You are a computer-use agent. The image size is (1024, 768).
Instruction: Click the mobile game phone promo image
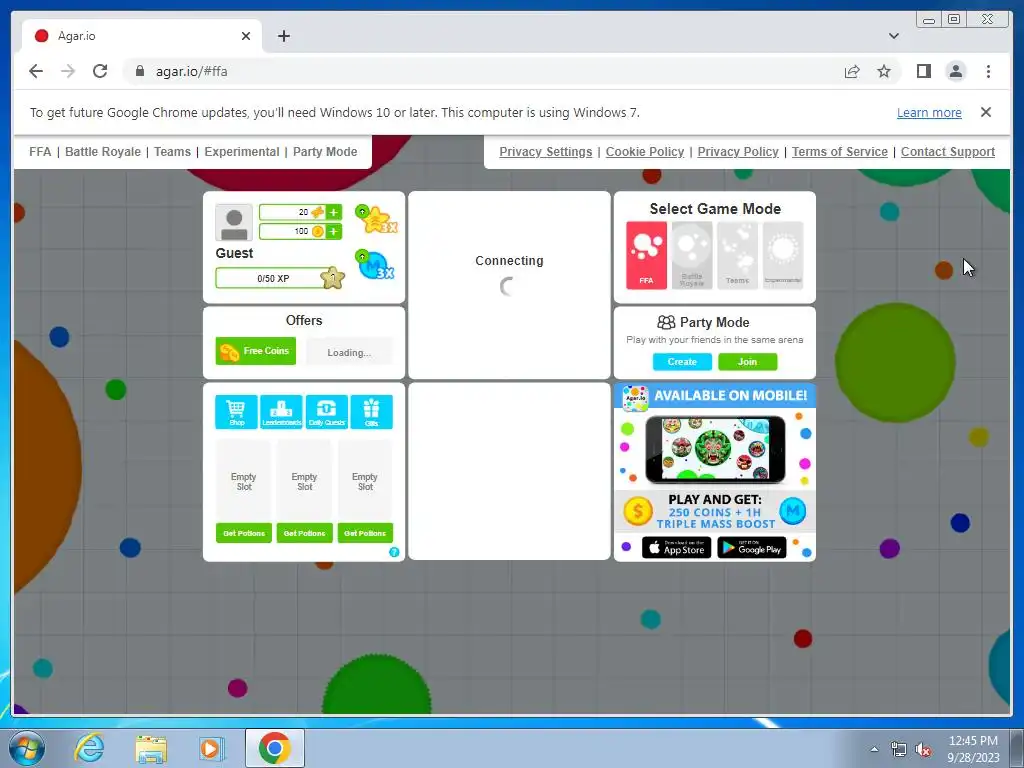pos(715,449)
